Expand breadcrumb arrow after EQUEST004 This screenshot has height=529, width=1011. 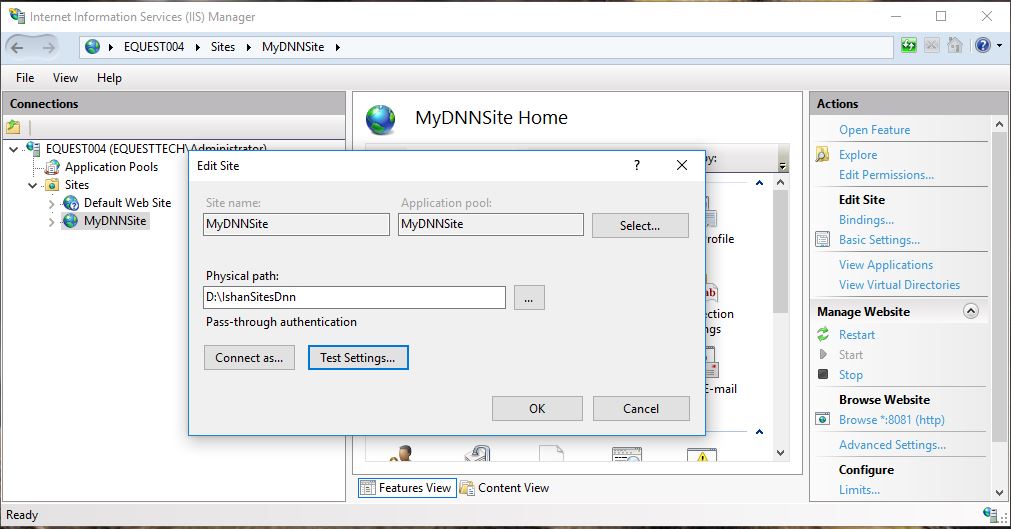pyautogui.click(x=198, y=47)
